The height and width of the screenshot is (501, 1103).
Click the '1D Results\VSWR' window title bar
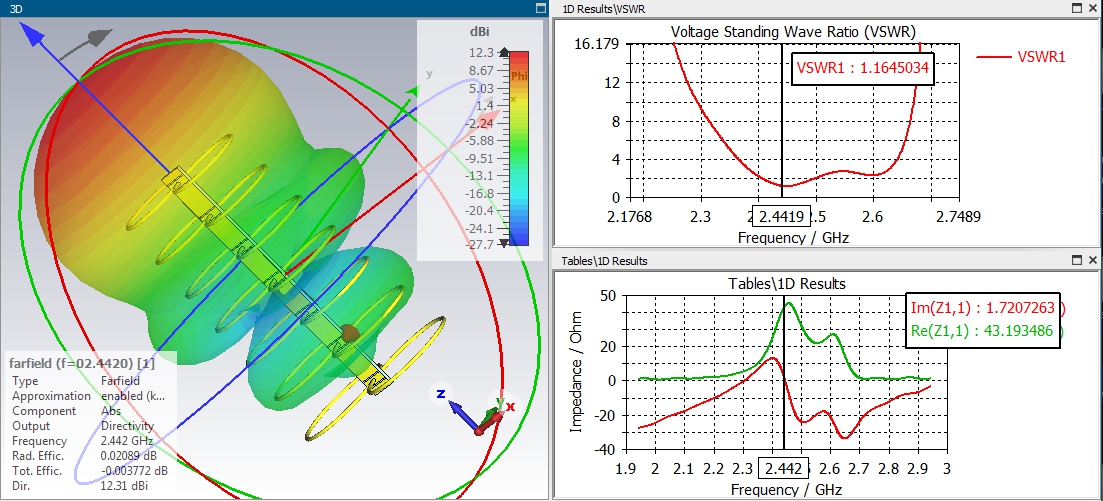pos(827,8)
